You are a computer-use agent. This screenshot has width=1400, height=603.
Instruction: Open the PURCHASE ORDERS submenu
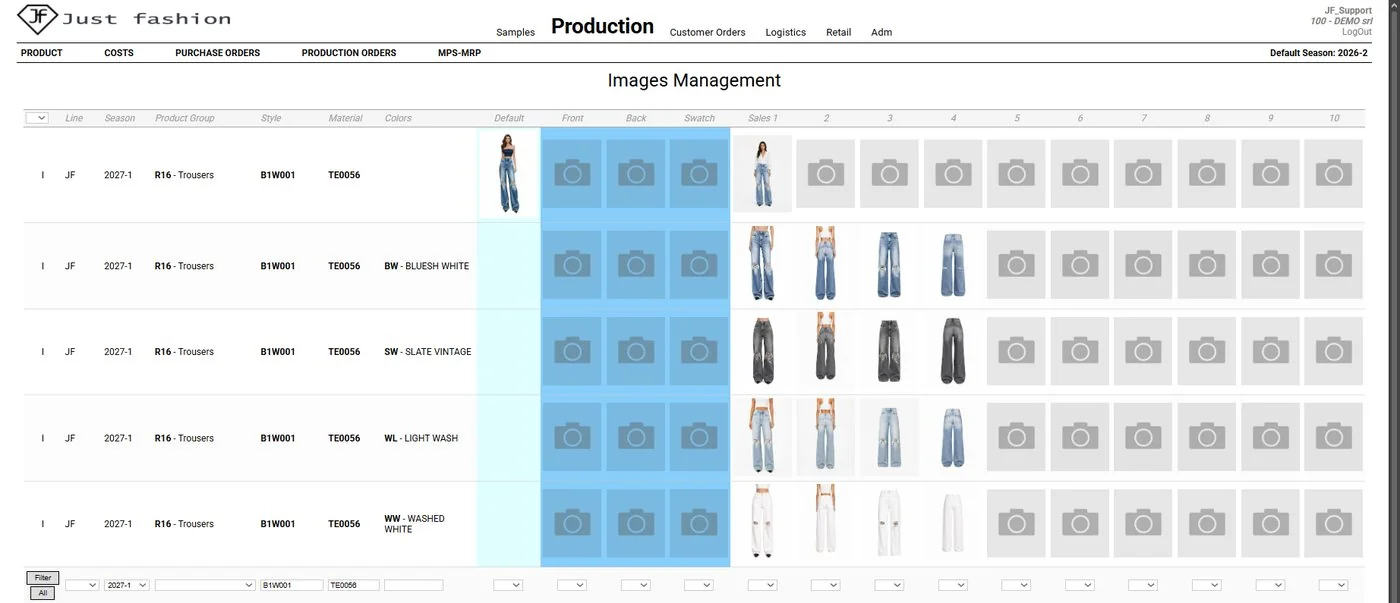217,53
